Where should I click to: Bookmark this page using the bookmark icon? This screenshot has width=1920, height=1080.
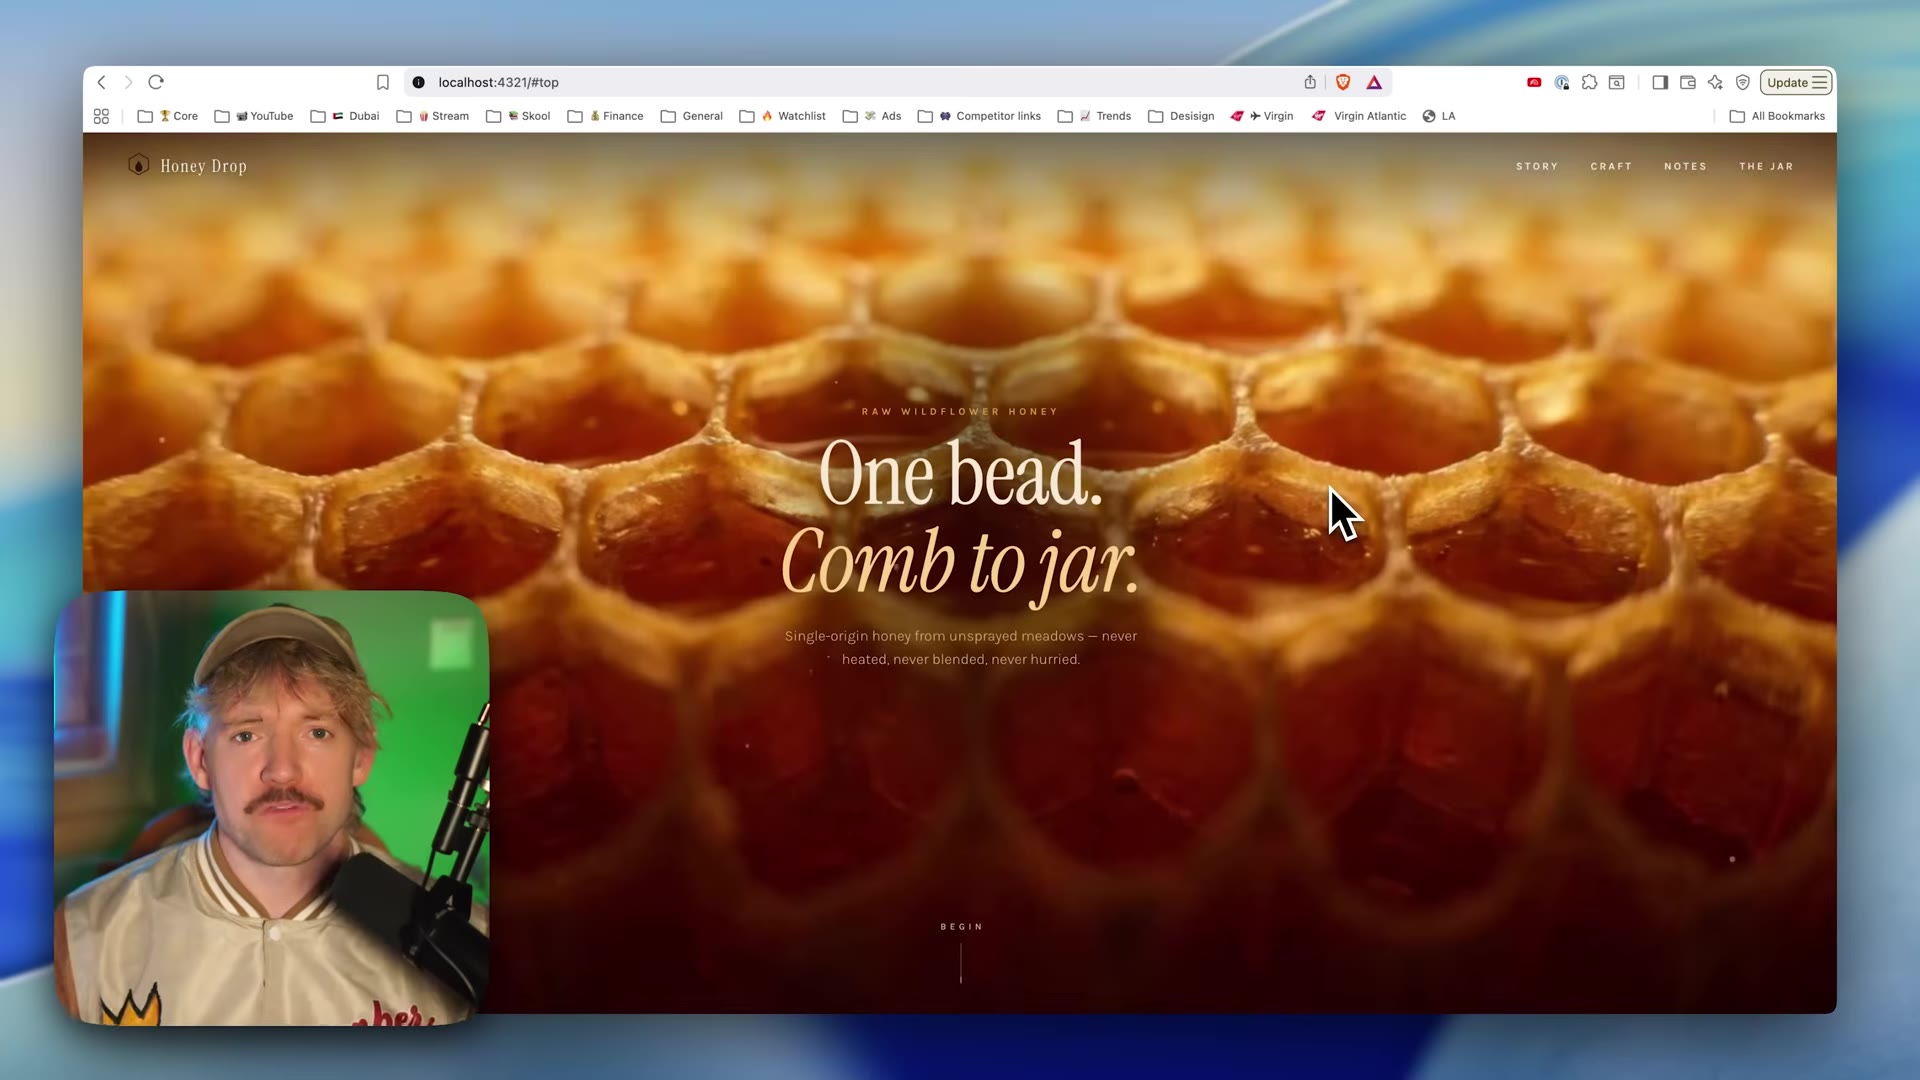tap(382, 82)
